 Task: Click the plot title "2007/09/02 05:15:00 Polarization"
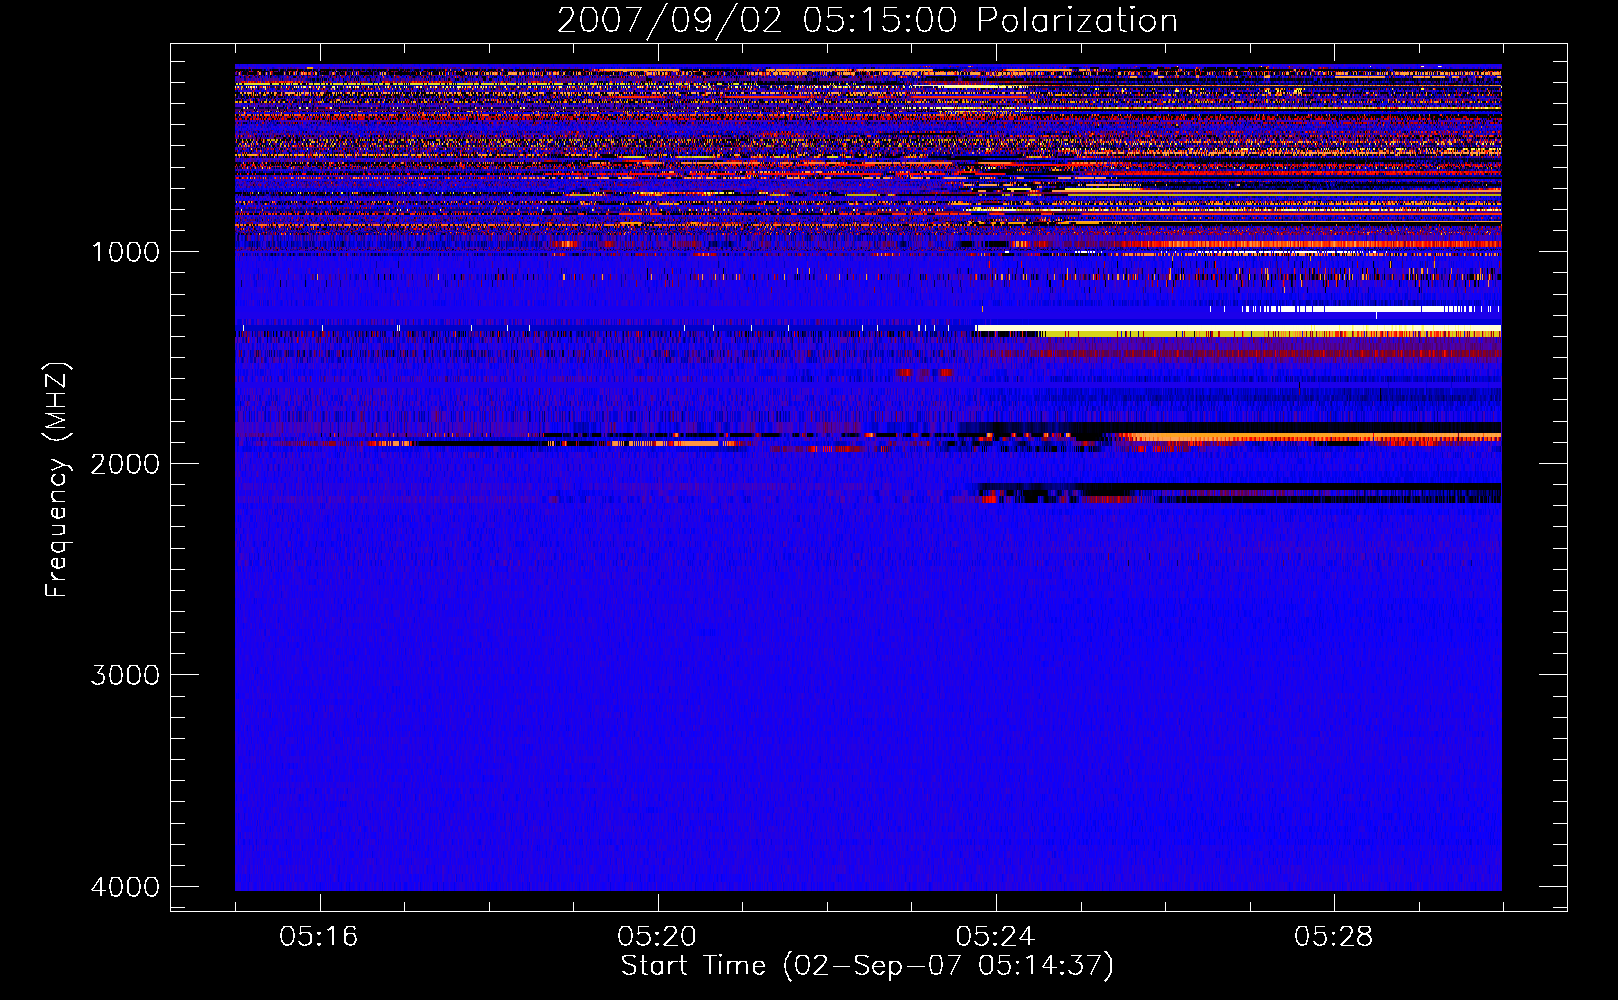coord(867,20)
